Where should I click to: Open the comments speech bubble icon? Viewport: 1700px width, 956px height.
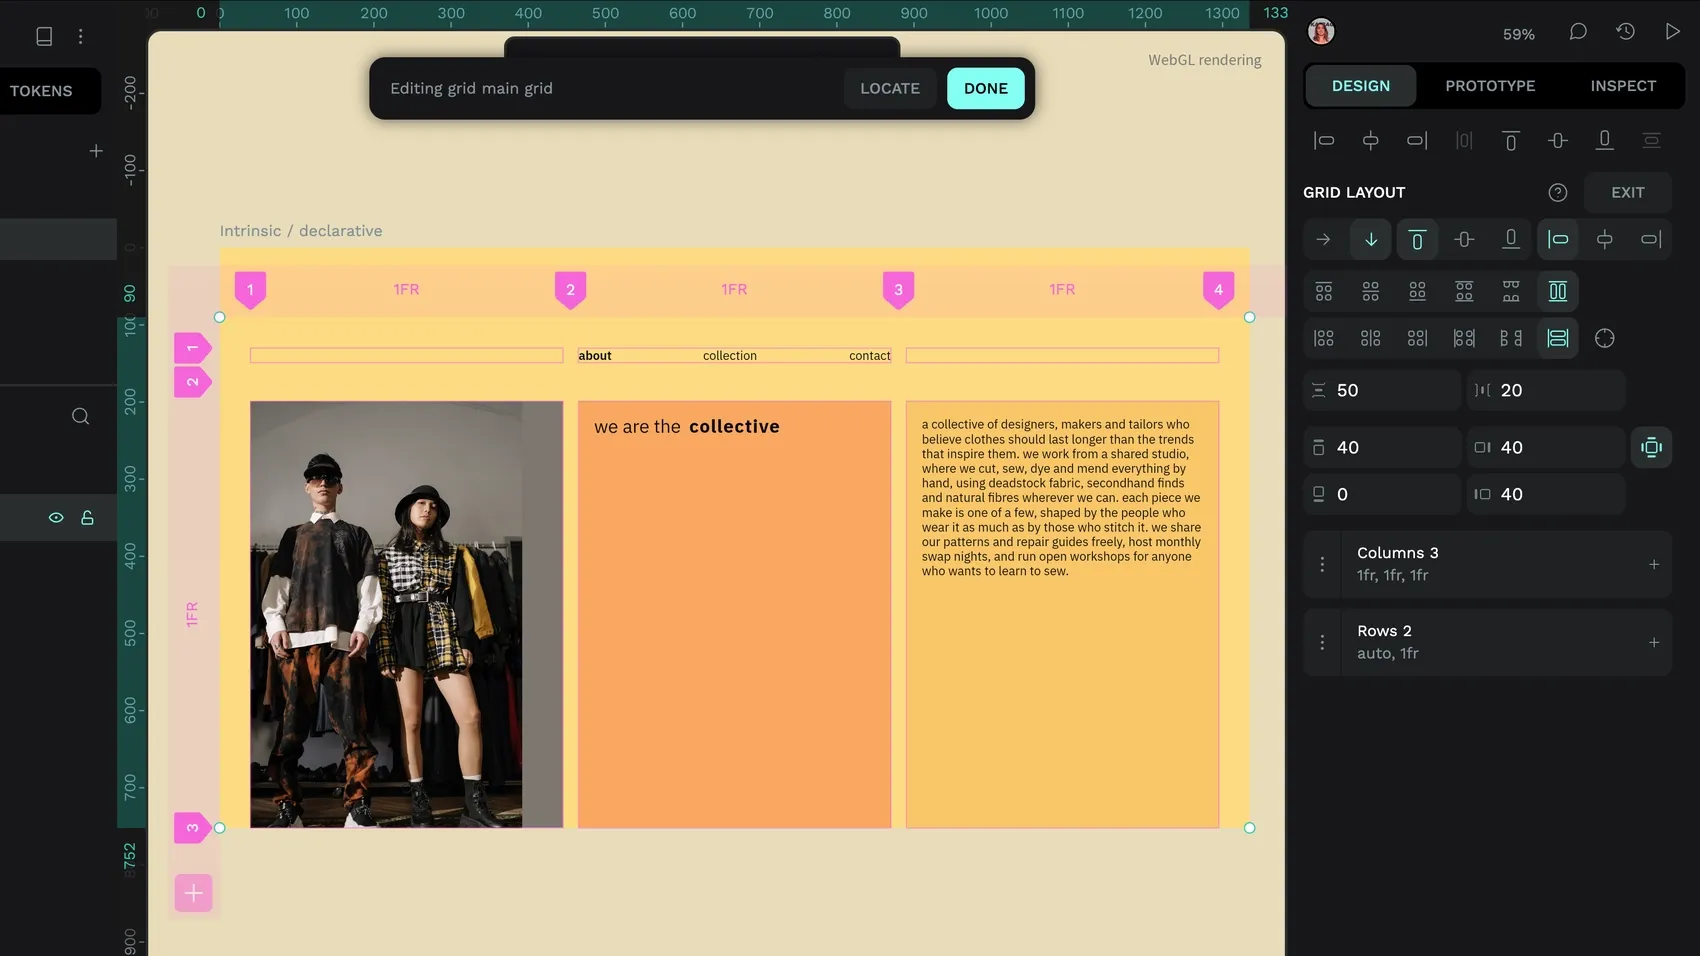1578,32
